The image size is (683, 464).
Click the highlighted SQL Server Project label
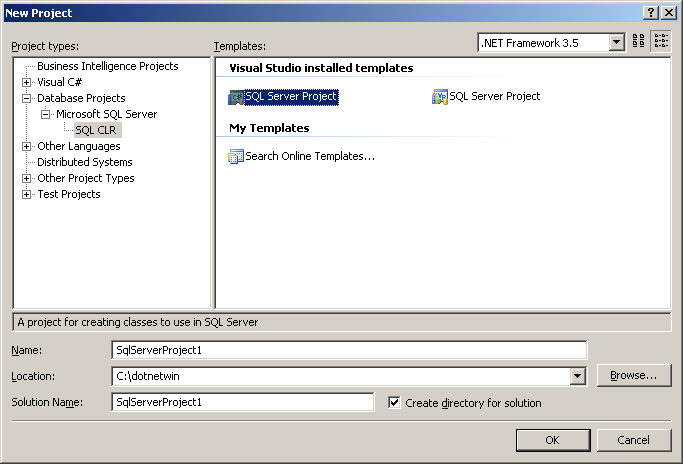tap(291, 96)
